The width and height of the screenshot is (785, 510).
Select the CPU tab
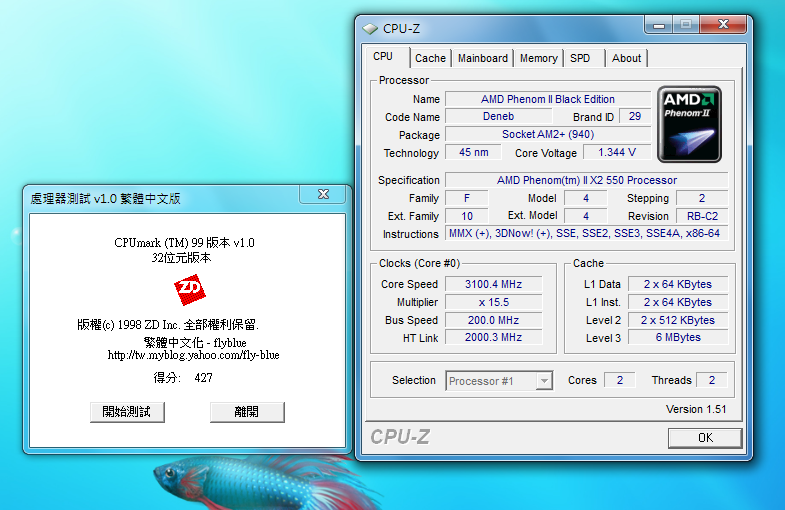coord(383,57)
